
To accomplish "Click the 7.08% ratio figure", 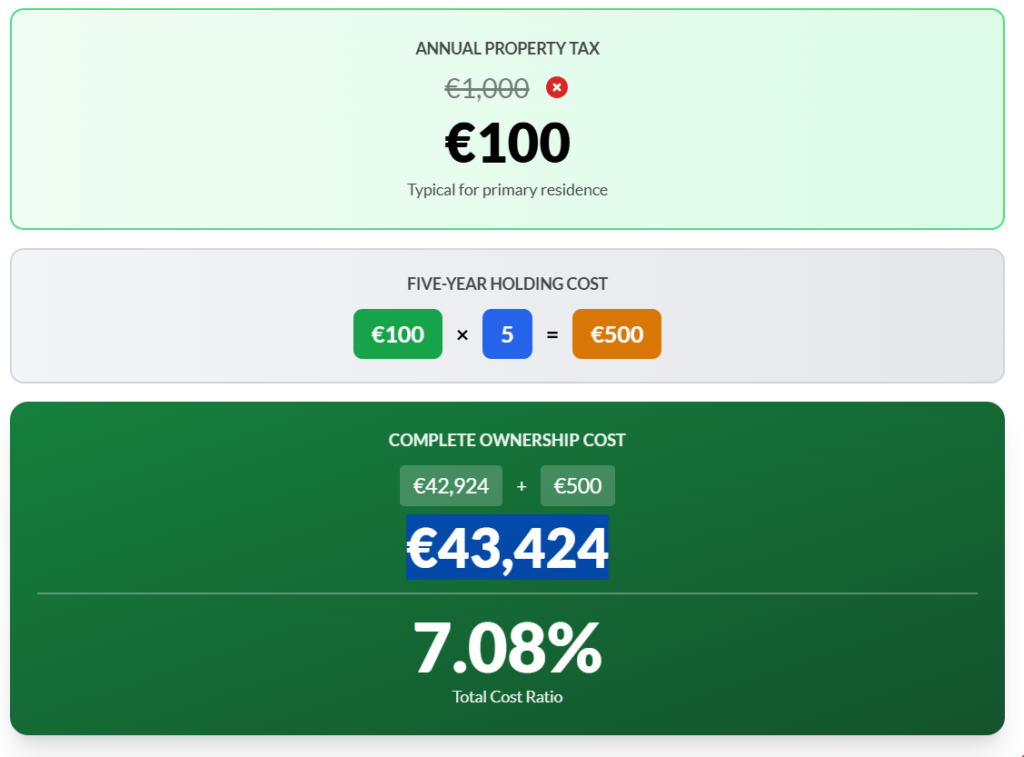I will click(507, 648).
